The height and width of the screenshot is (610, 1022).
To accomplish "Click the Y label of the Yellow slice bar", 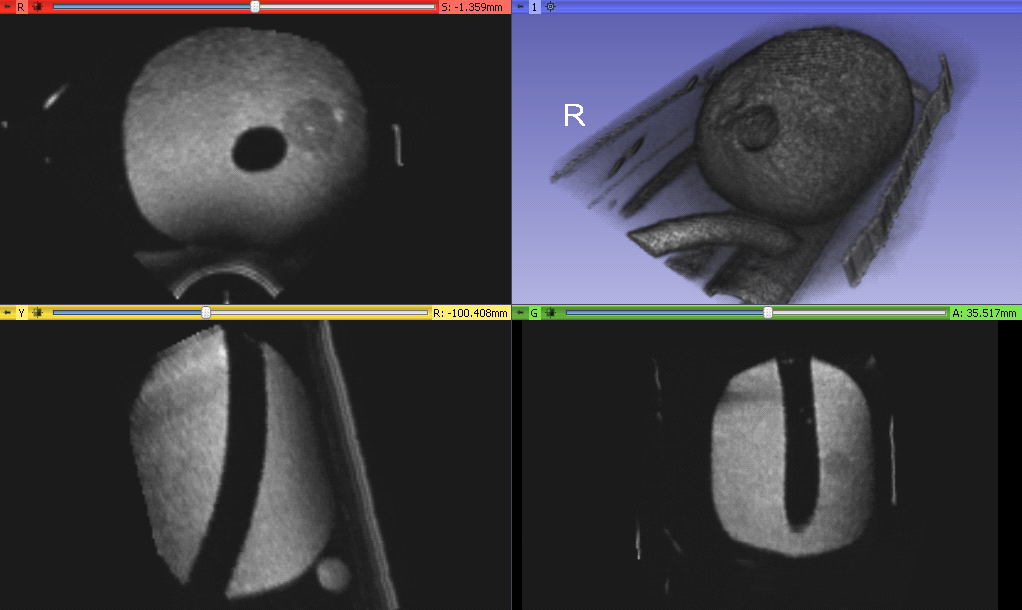I will tap(21, 313).
